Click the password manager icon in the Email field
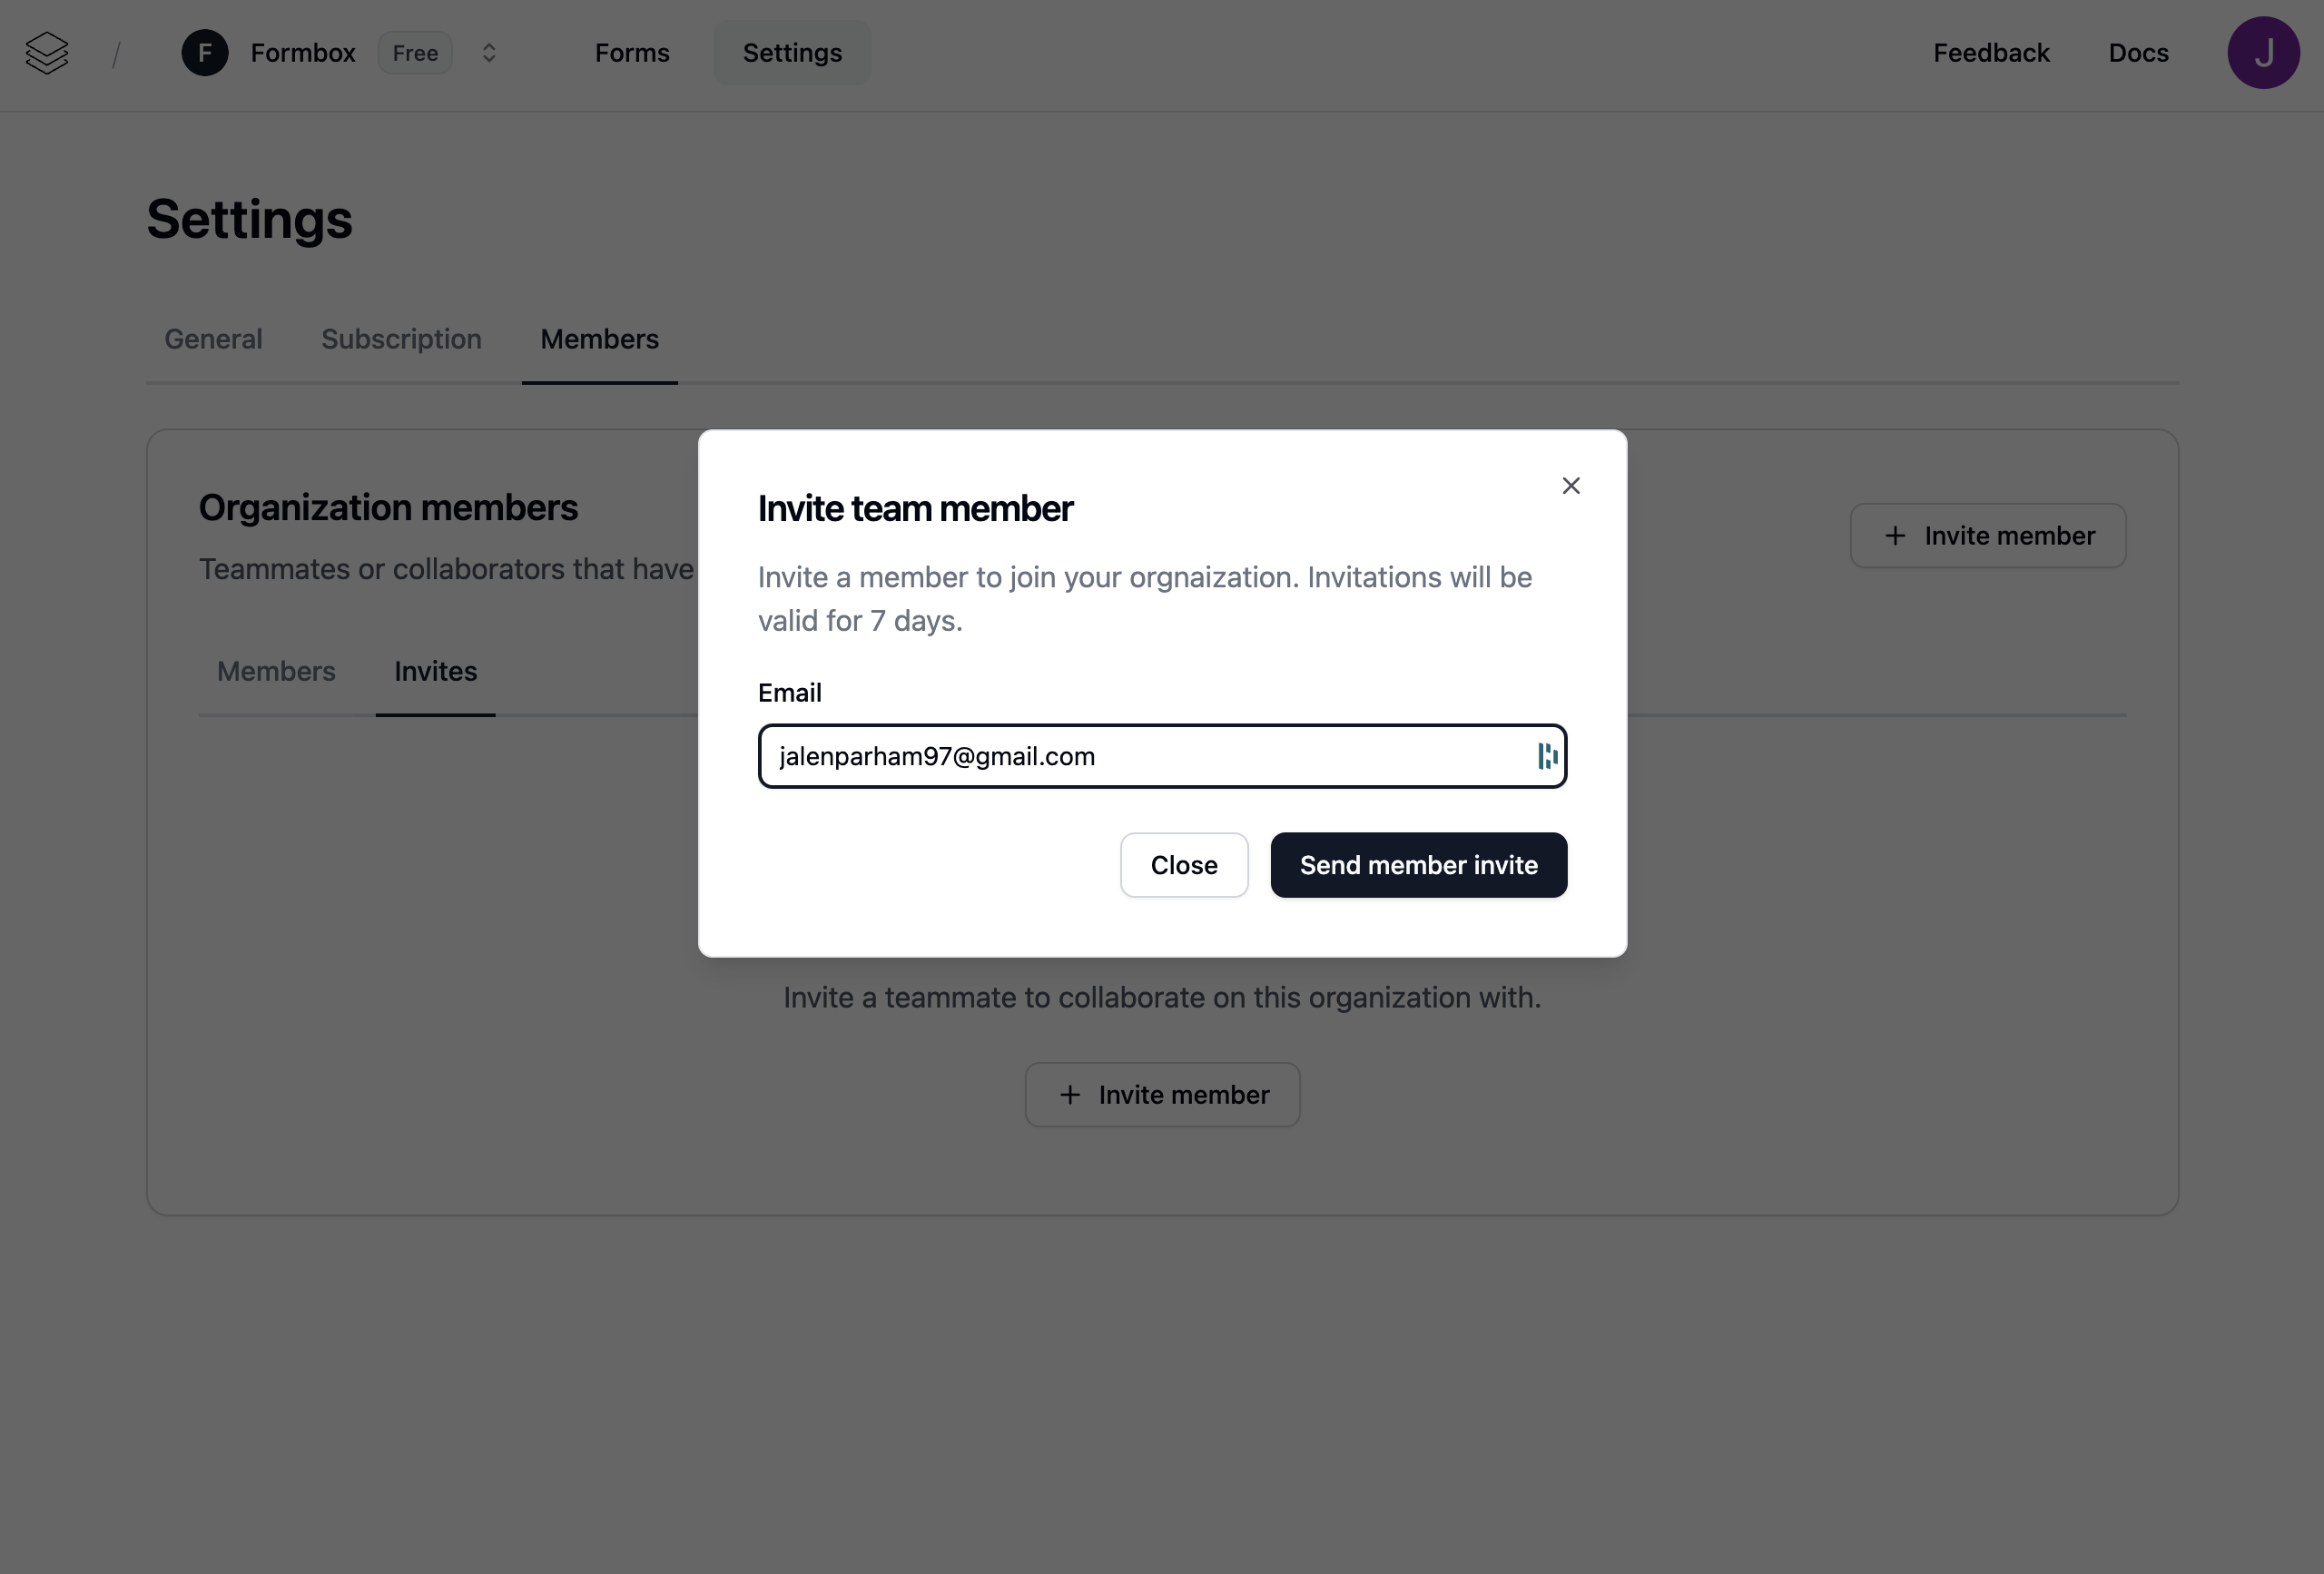 [1546, 756]
